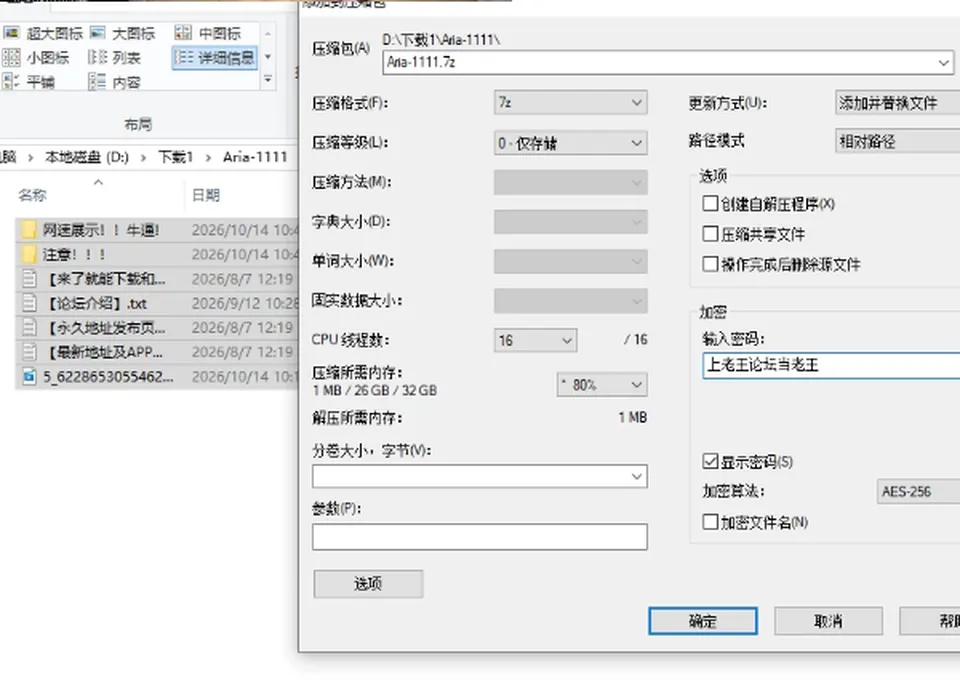Switch Explorer layout to 中图标
Viewport: 960px width, 693px height.
point(208,33)
